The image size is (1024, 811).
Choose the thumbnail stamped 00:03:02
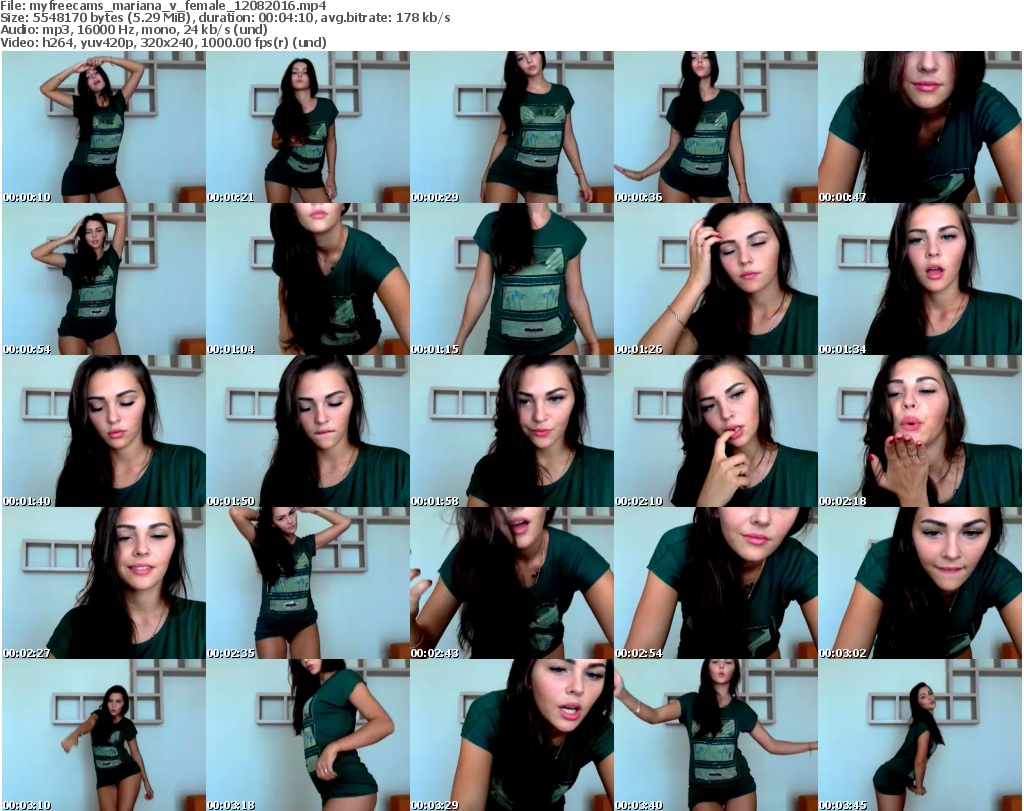920,583
